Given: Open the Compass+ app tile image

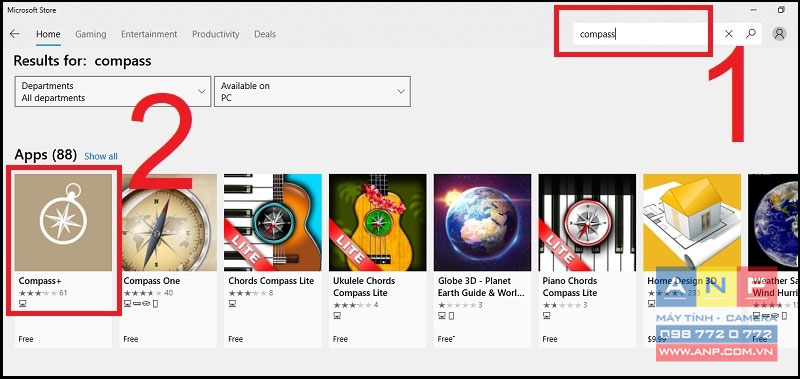Looking at the screenshot, I should pos(63,222).
